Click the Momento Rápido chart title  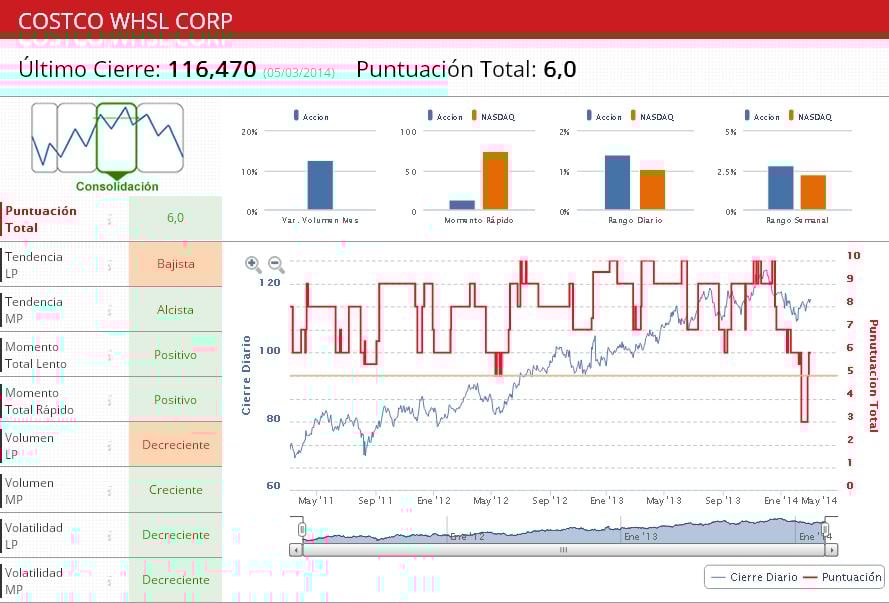479,220
